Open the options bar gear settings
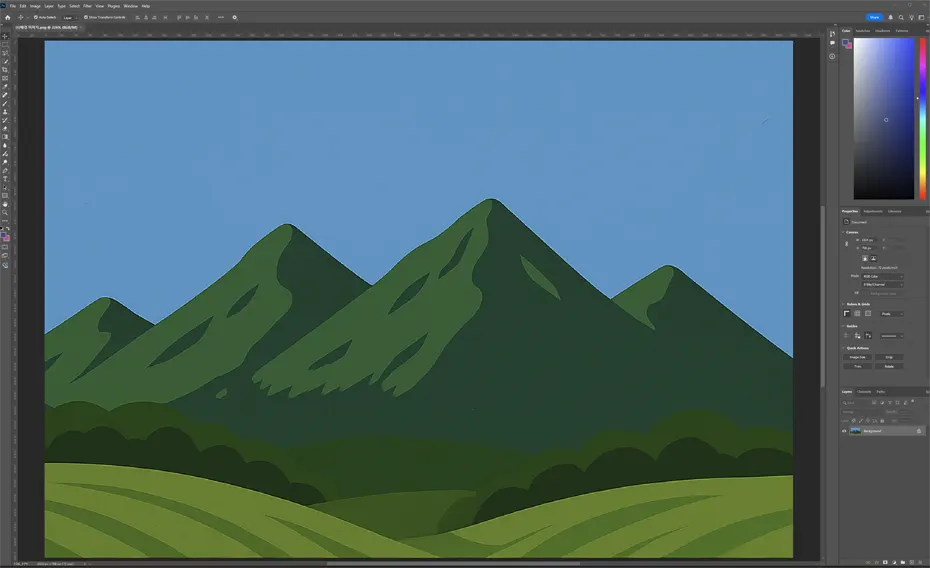930x568 pixels. [234, 17]
